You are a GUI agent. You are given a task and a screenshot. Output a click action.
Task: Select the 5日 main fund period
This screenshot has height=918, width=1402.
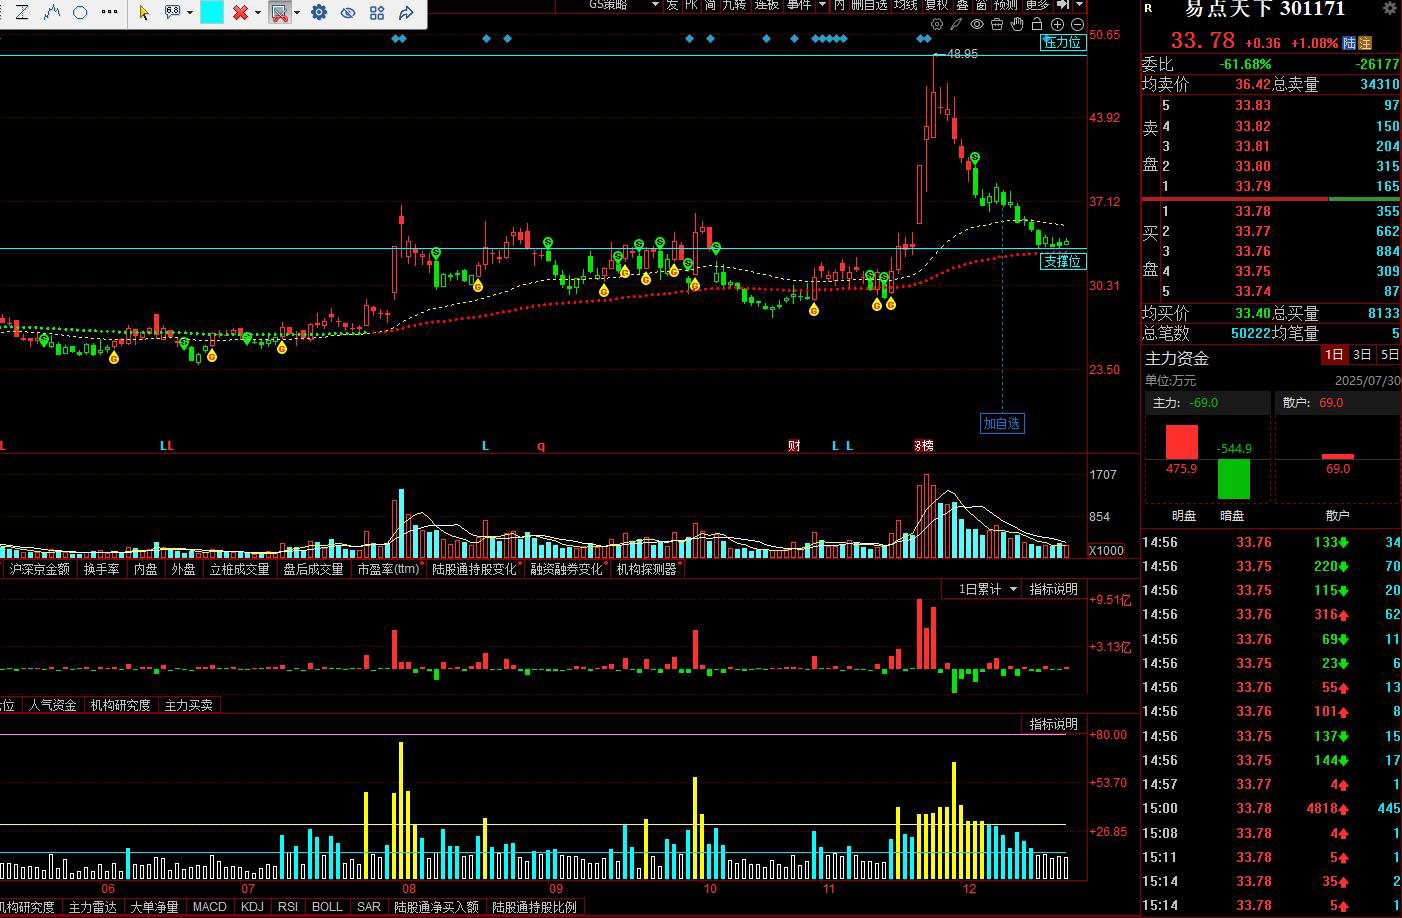click(1390, 355)
